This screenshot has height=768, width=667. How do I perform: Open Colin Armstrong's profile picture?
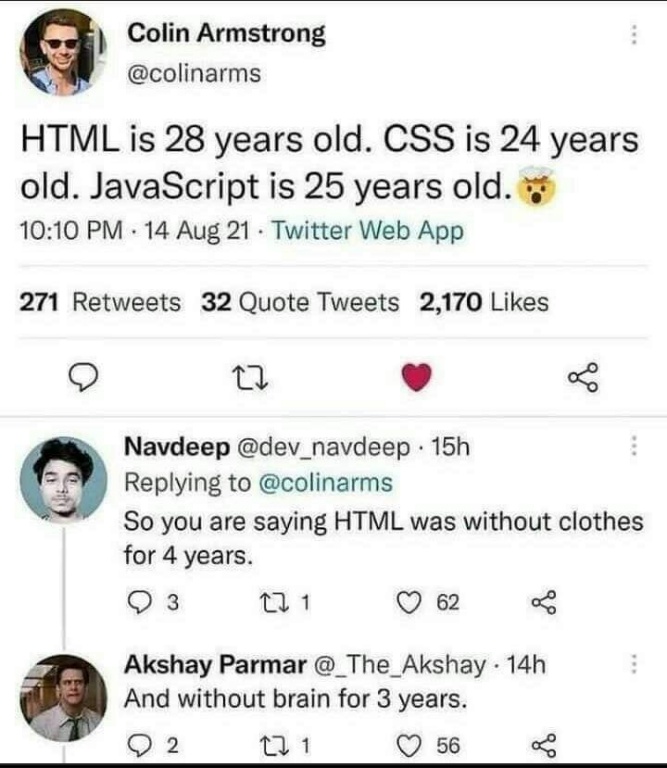coord(63,52)
